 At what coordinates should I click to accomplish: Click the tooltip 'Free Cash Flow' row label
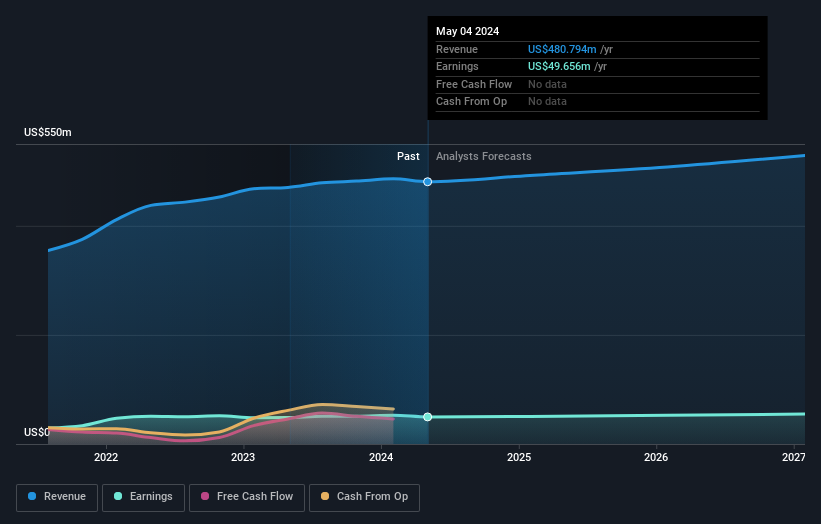(474, 84)
